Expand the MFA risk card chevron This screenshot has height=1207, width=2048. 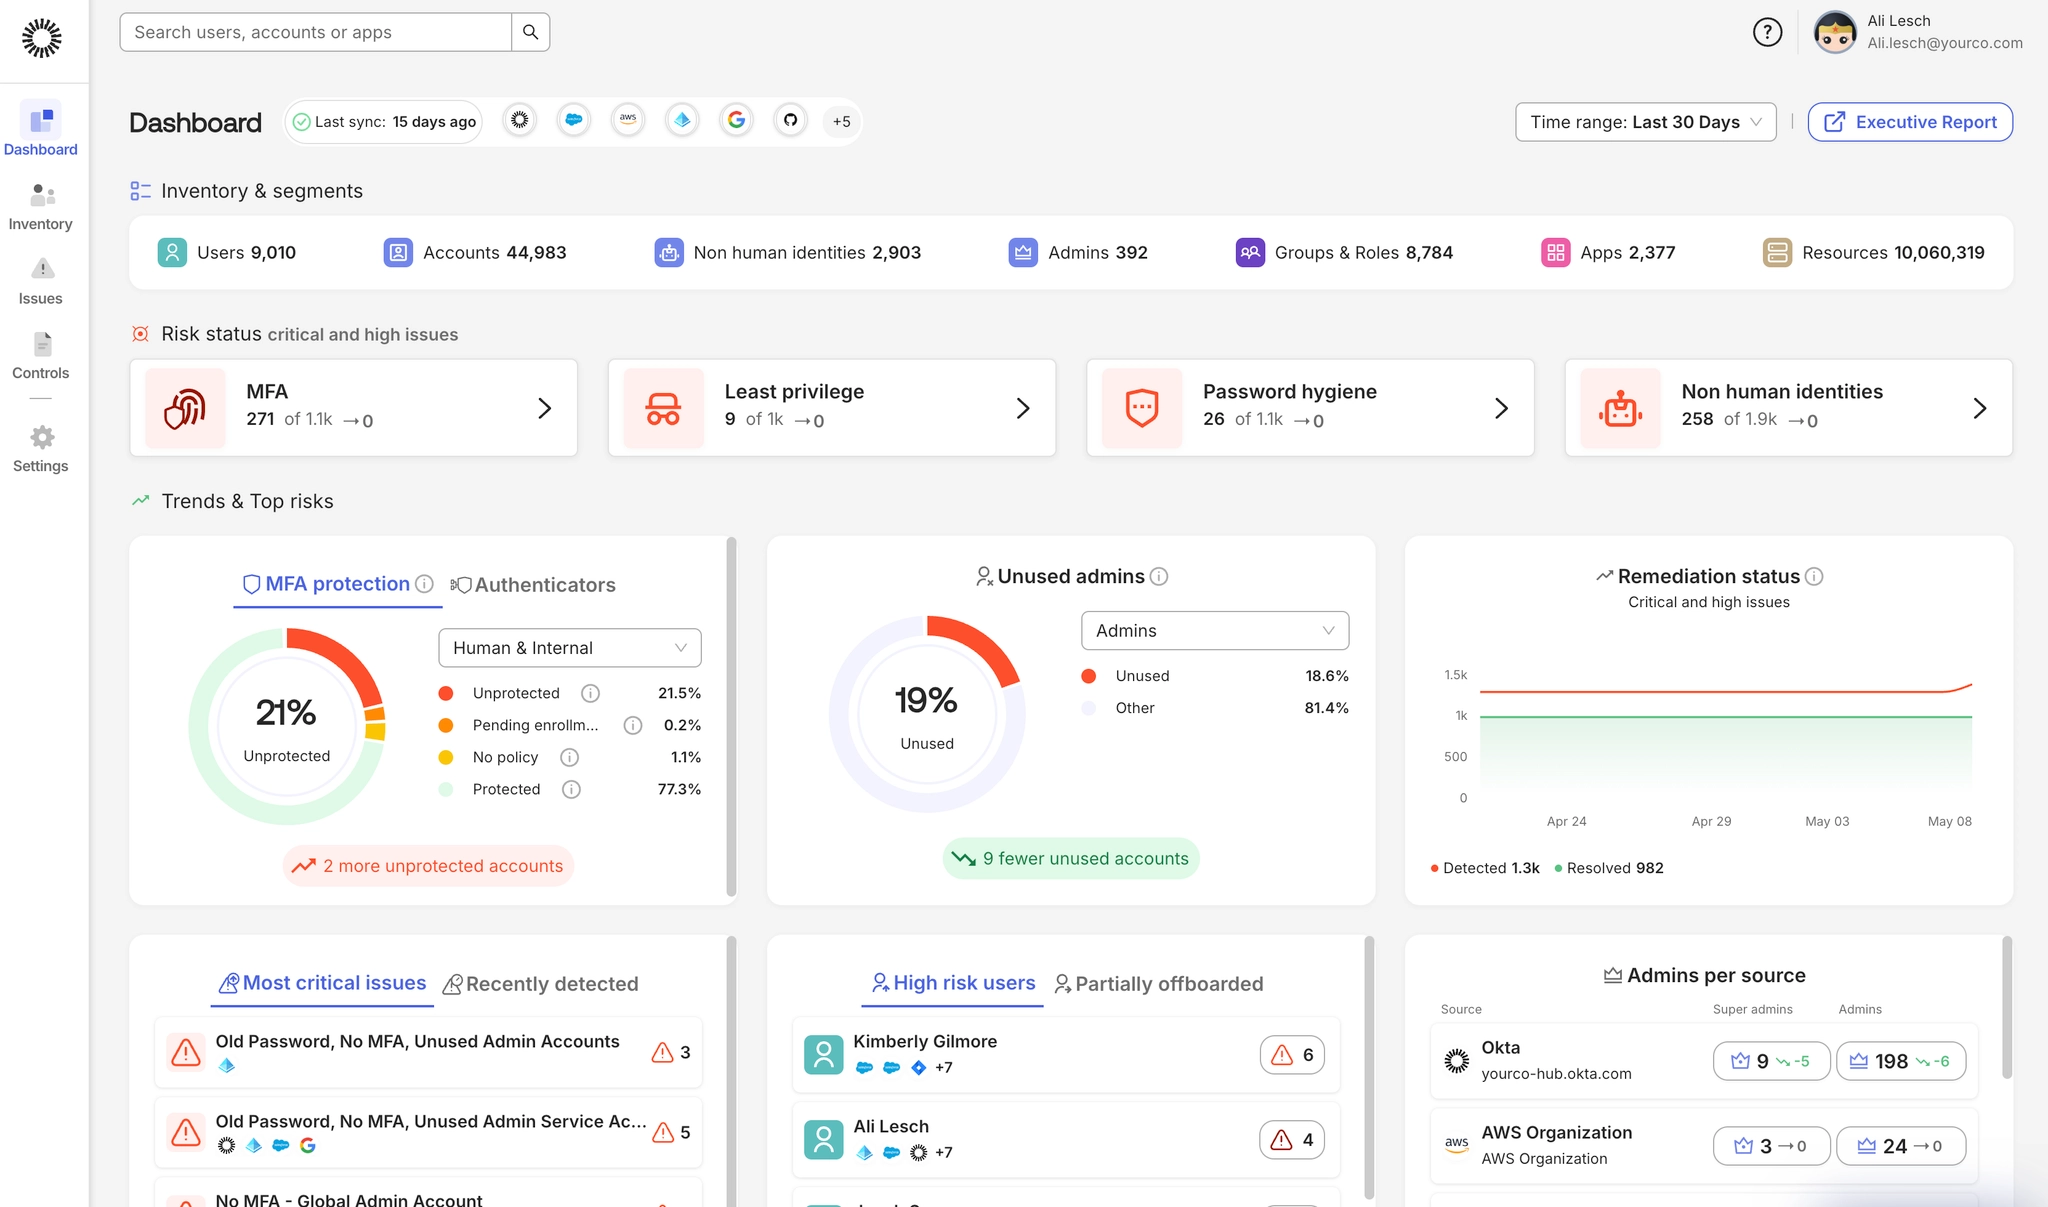544,408
